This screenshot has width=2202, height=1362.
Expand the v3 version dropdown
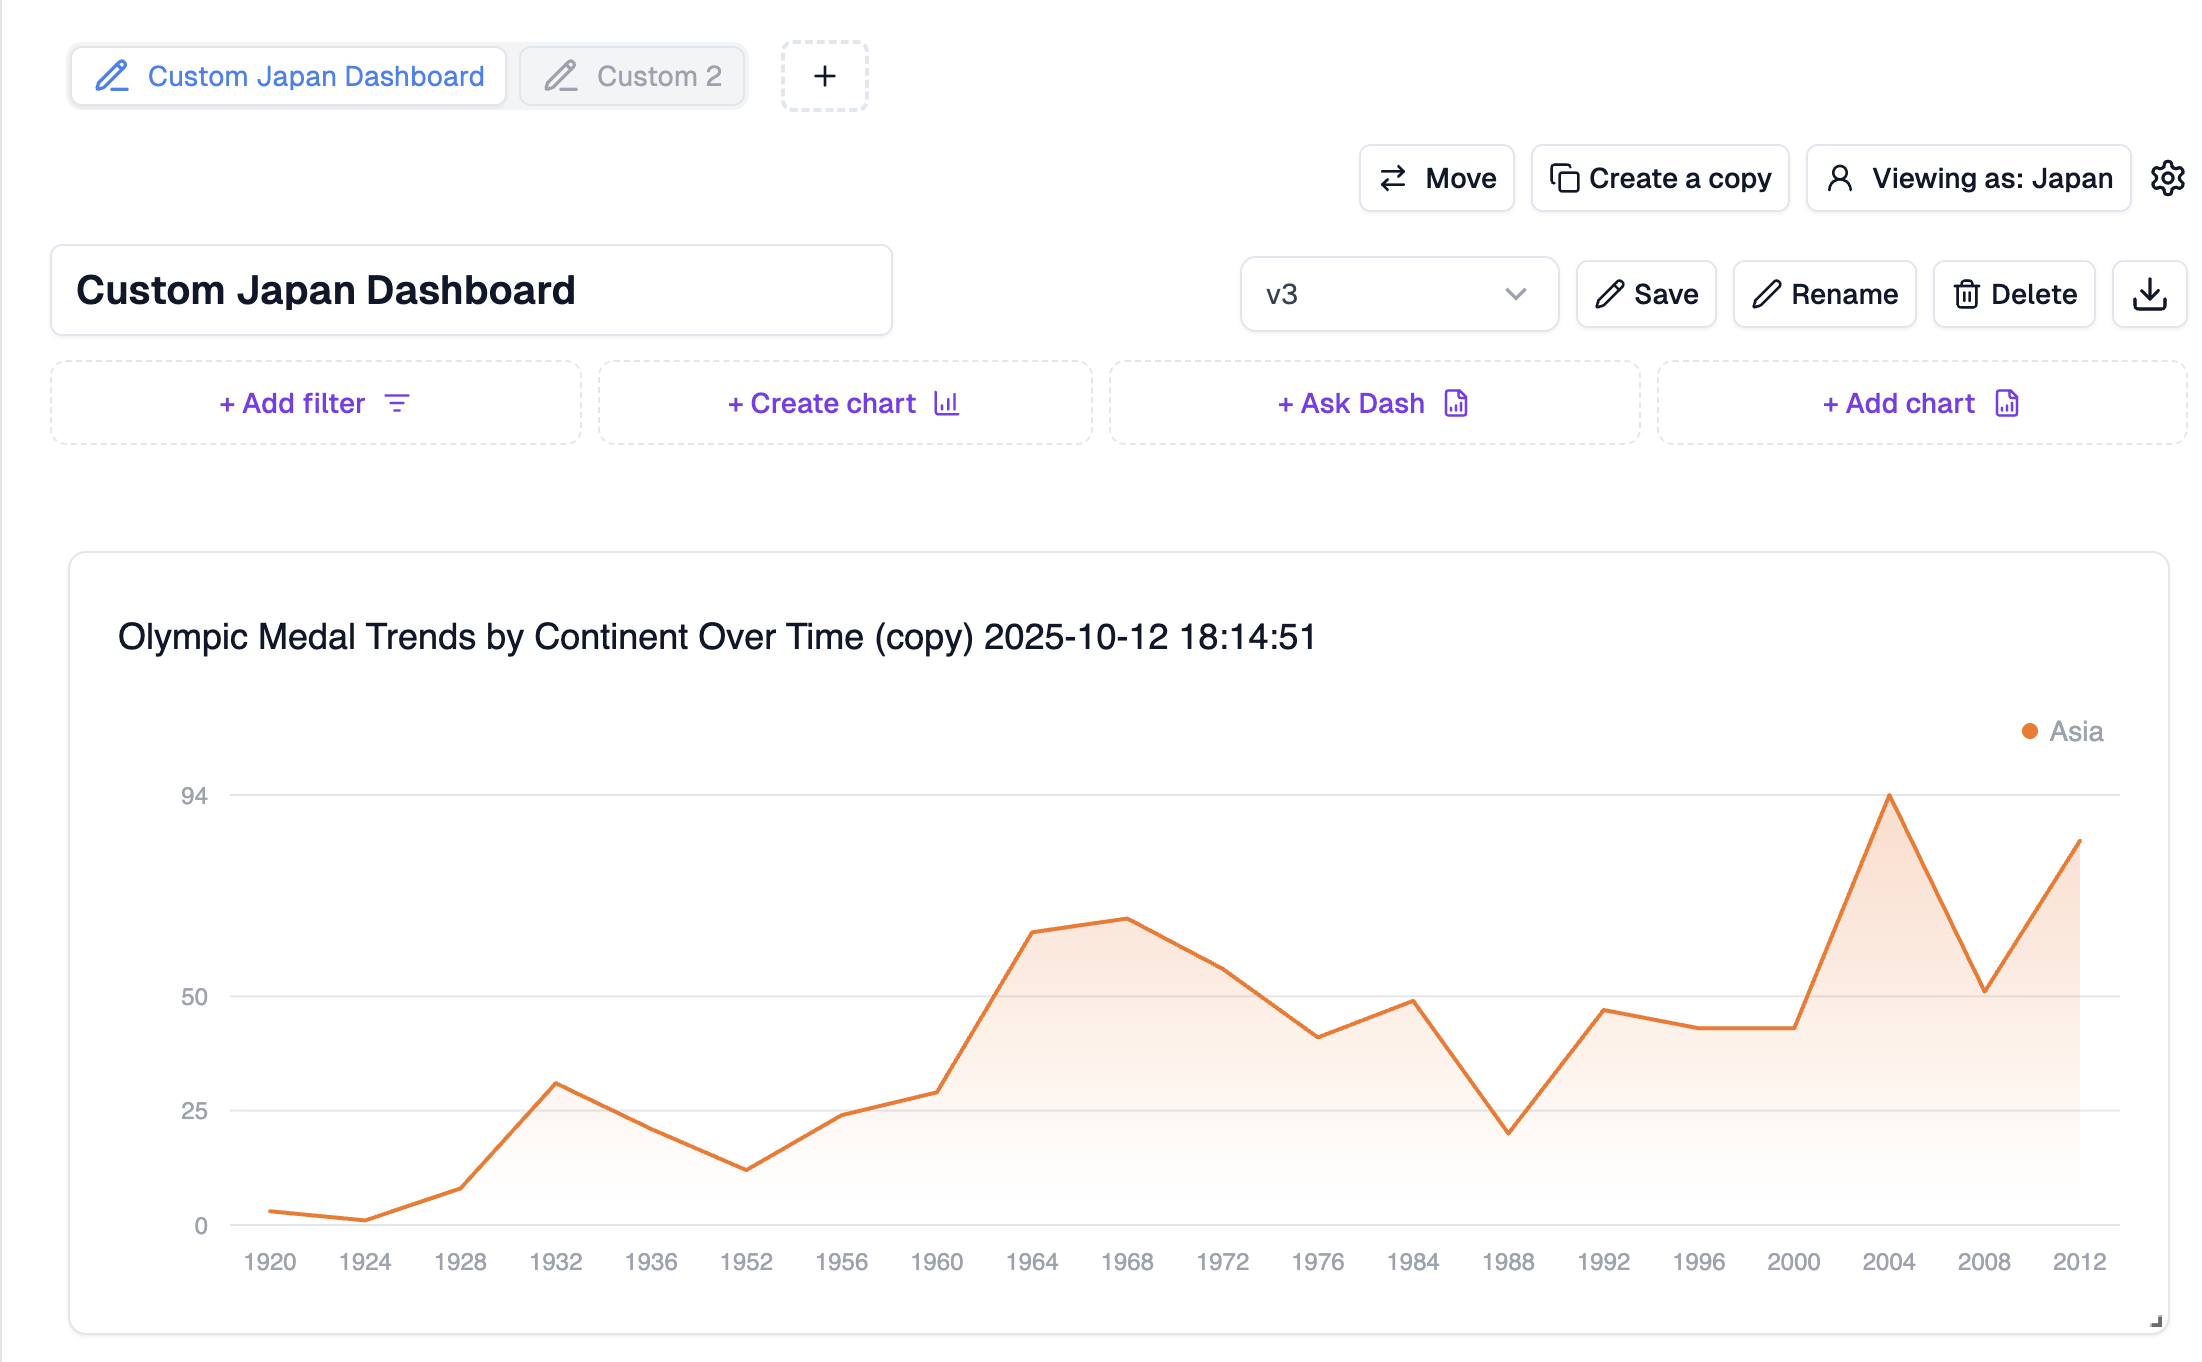pos(1398,294)
